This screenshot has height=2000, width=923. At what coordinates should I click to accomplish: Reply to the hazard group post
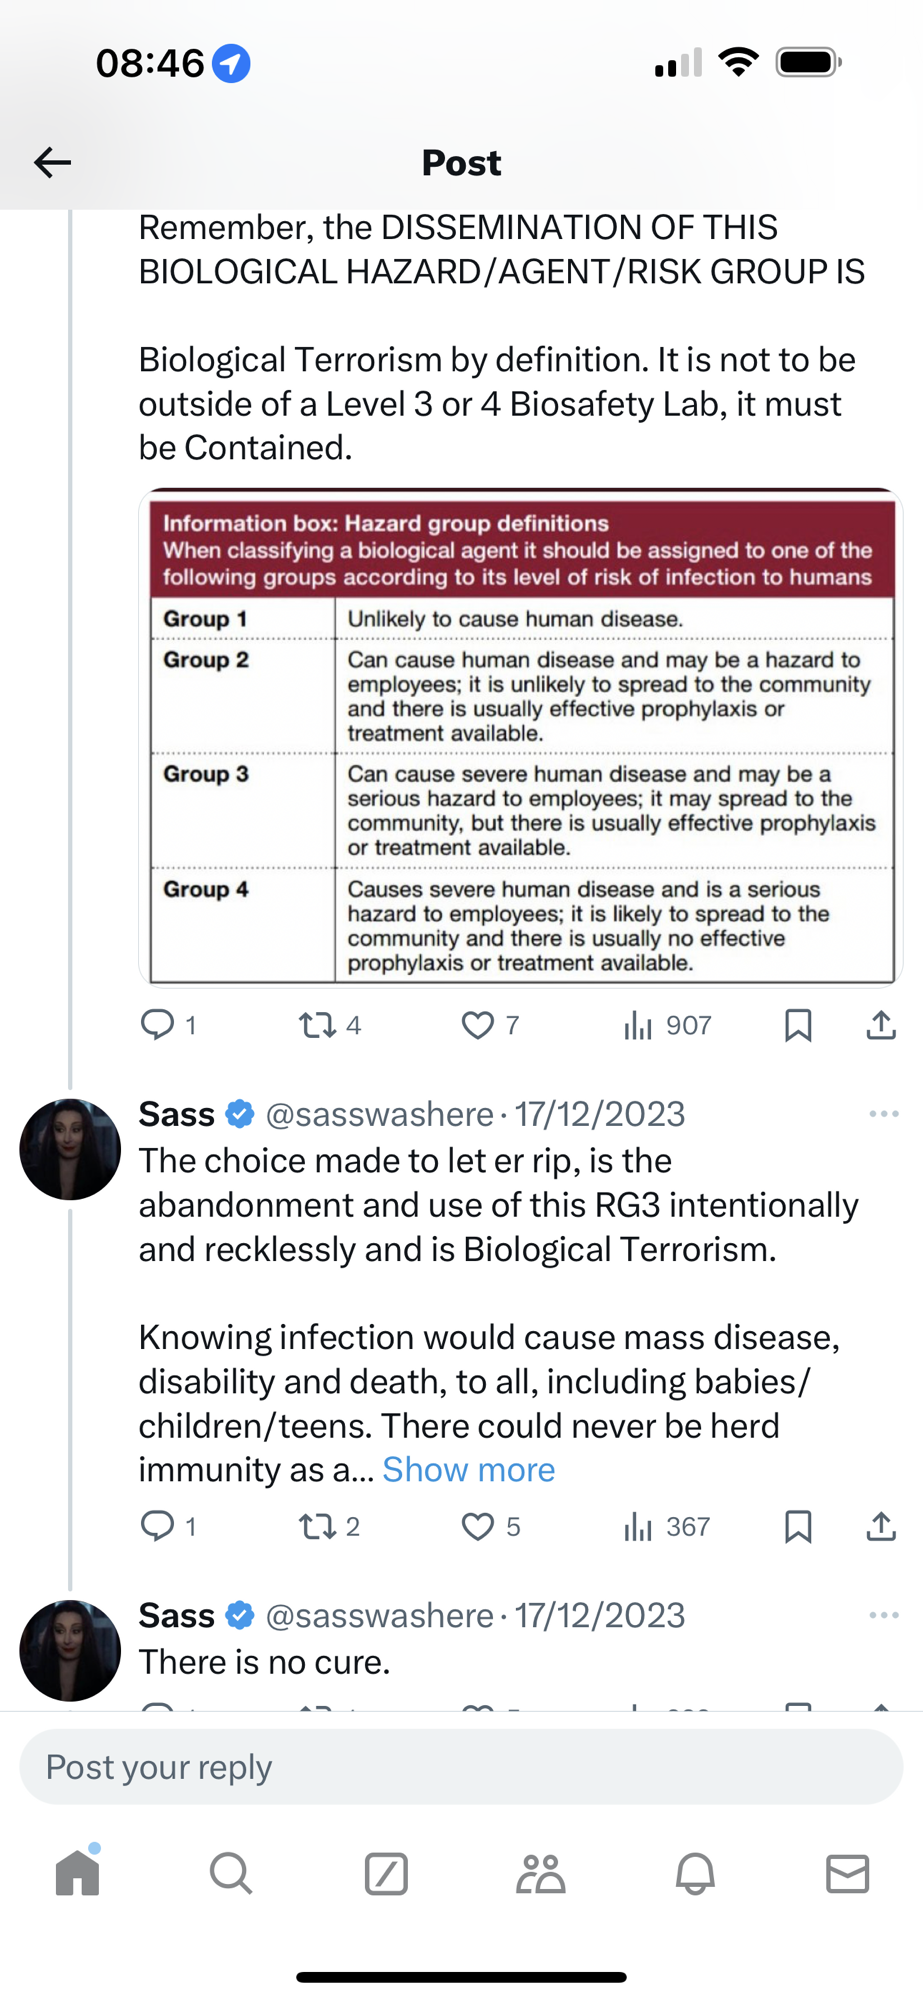[x=158, y=1025]
